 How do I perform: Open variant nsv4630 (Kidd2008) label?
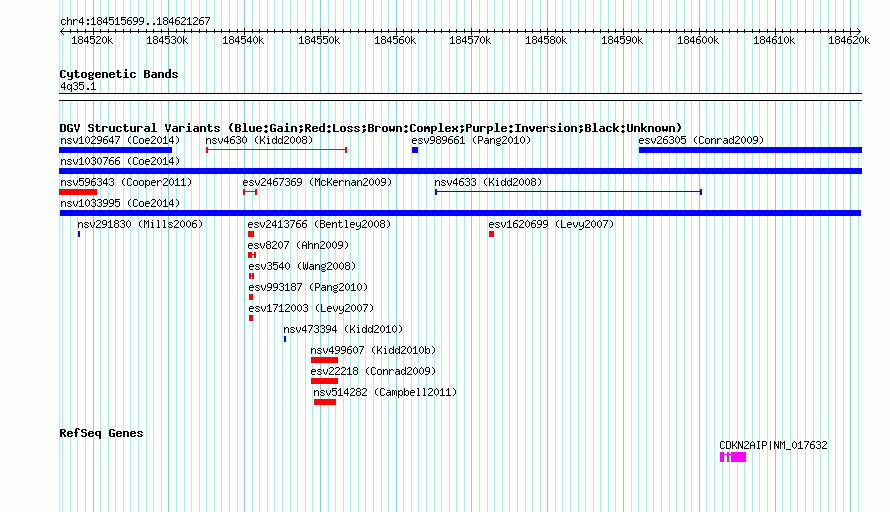click(259, 140)
